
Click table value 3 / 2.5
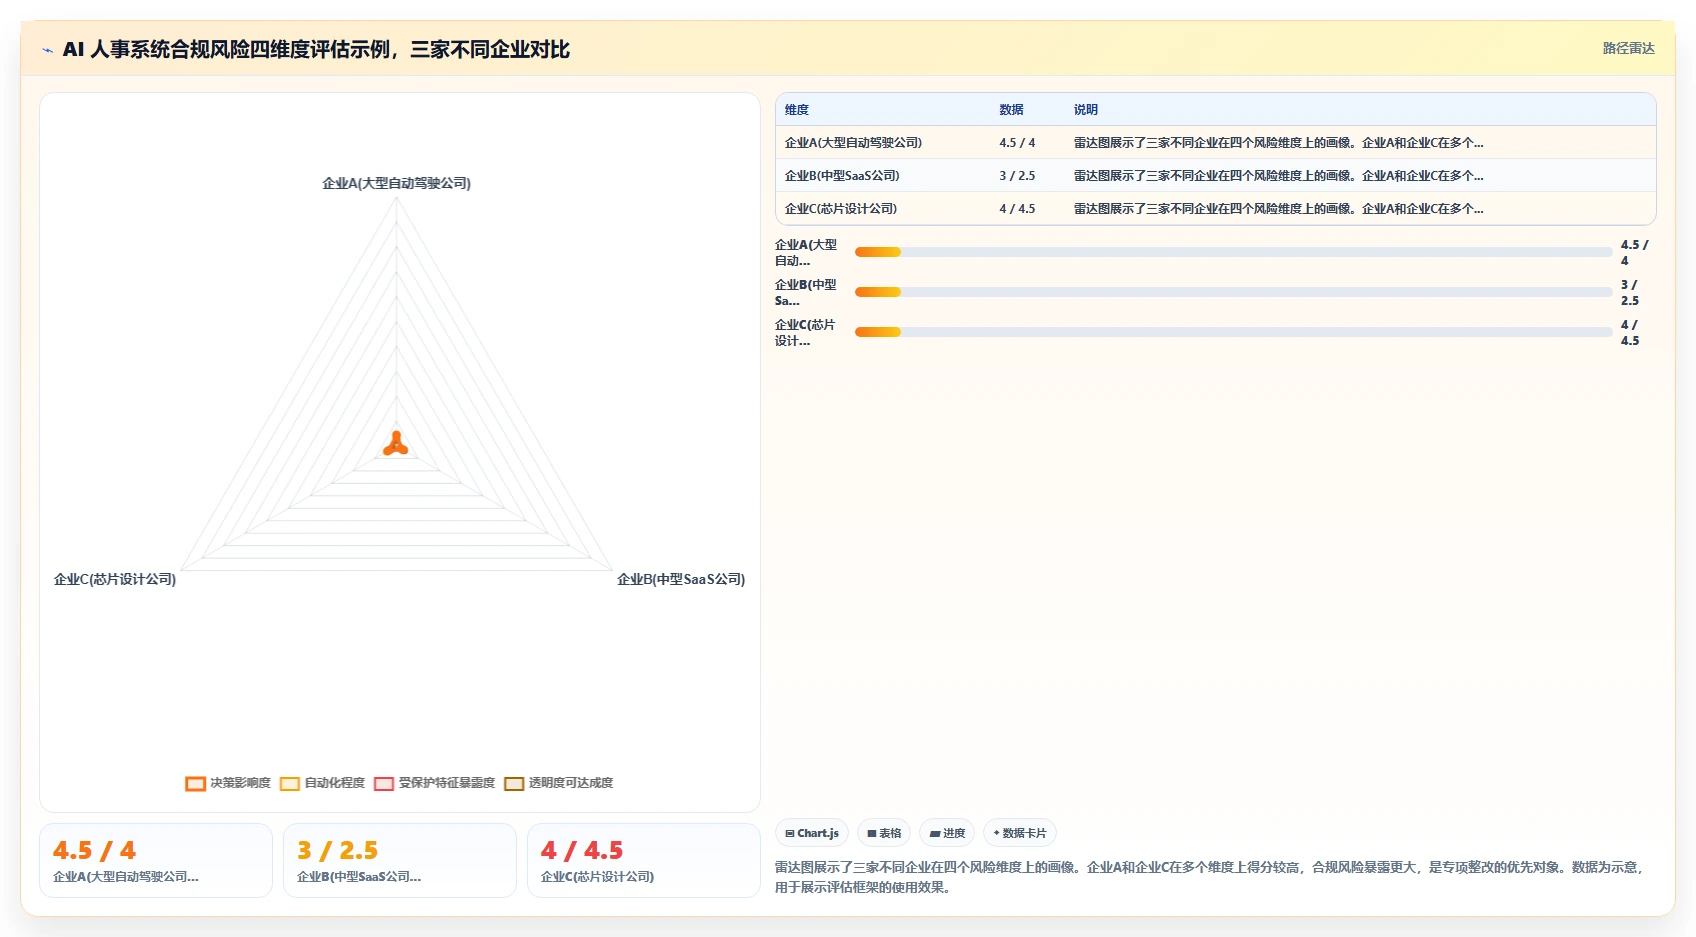1017,176
